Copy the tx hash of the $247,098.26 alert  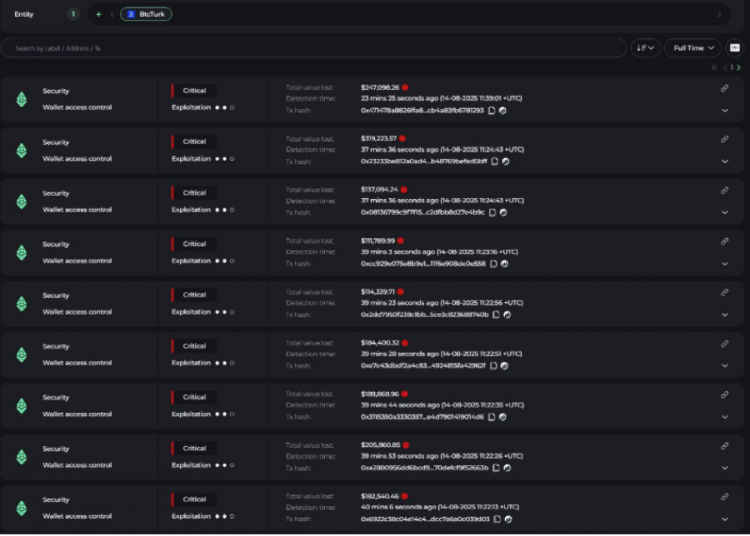[x=492, y=110]
